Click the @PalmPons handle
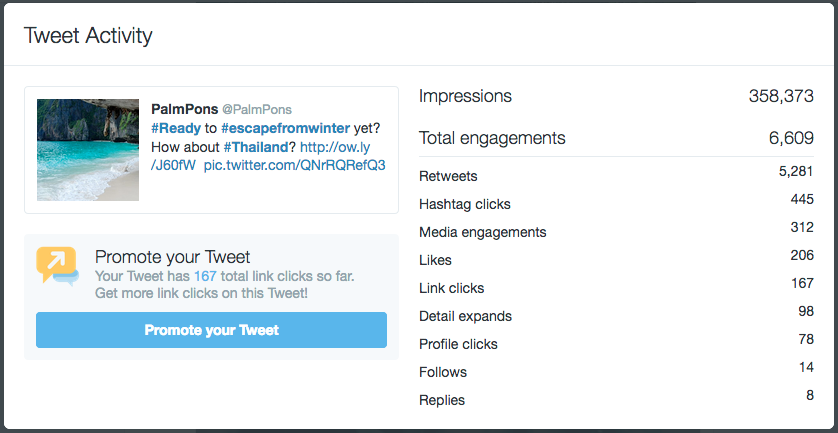 click(x=257, y=110)
